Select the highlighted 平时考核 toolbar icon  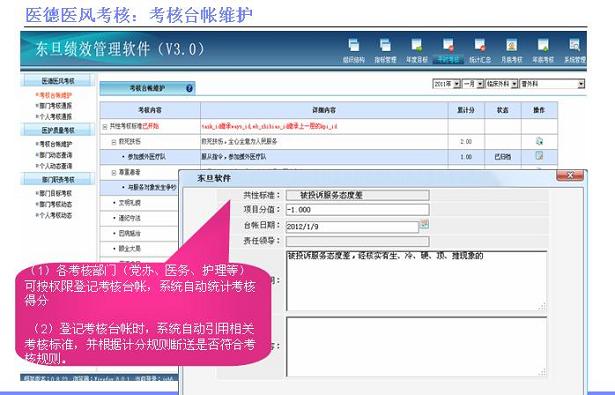coord(448,50)
